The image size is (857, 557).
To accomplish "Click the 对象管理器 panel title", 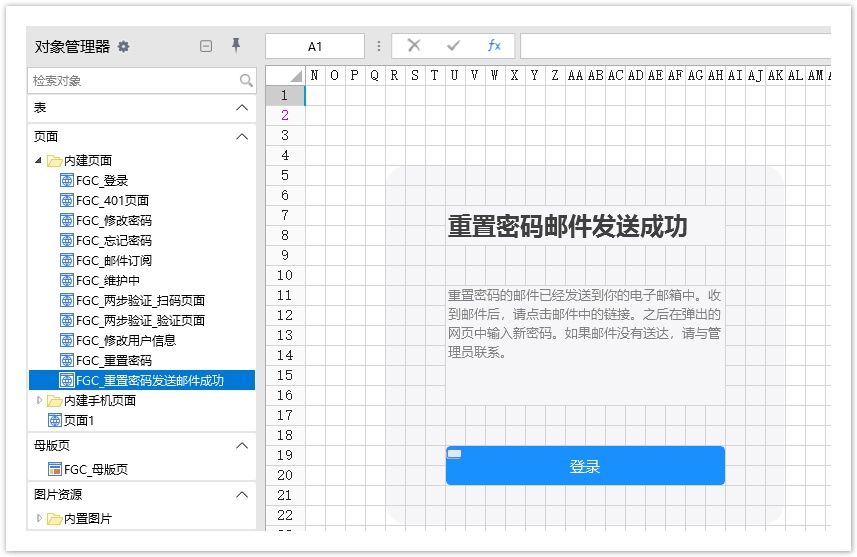I will click(x=72, y=46).
